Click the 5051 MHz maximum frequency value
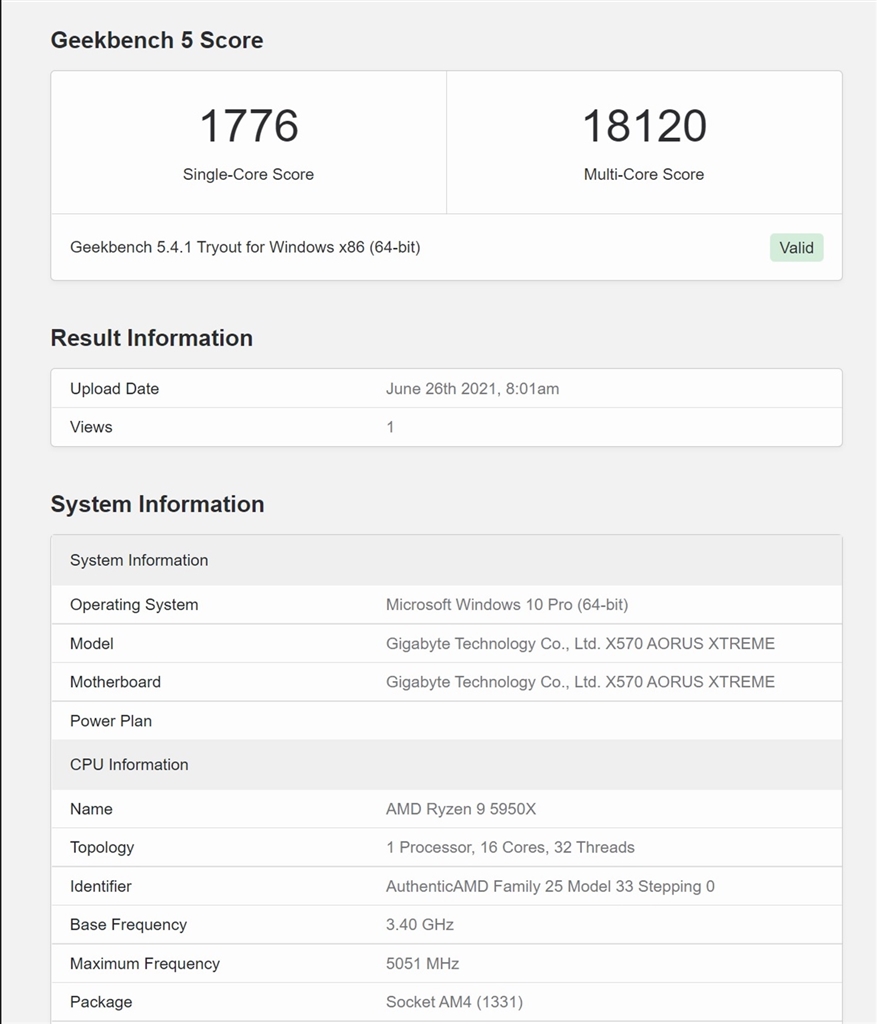Screen dimensions: 877x1024 [422, 964]
